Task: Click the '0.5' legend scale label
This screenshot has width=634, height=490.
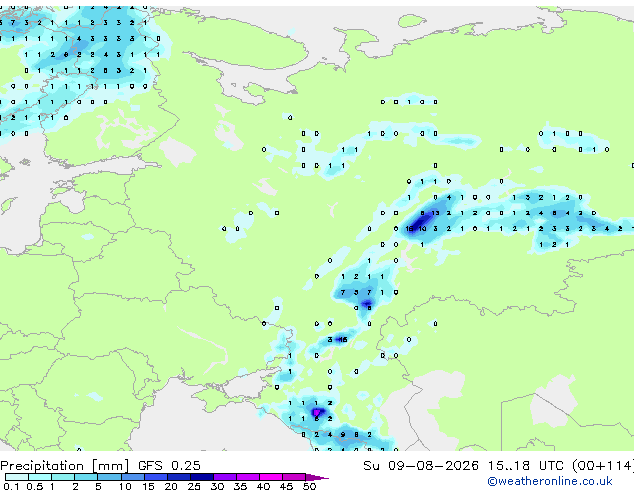Action: tap(35, 486)
